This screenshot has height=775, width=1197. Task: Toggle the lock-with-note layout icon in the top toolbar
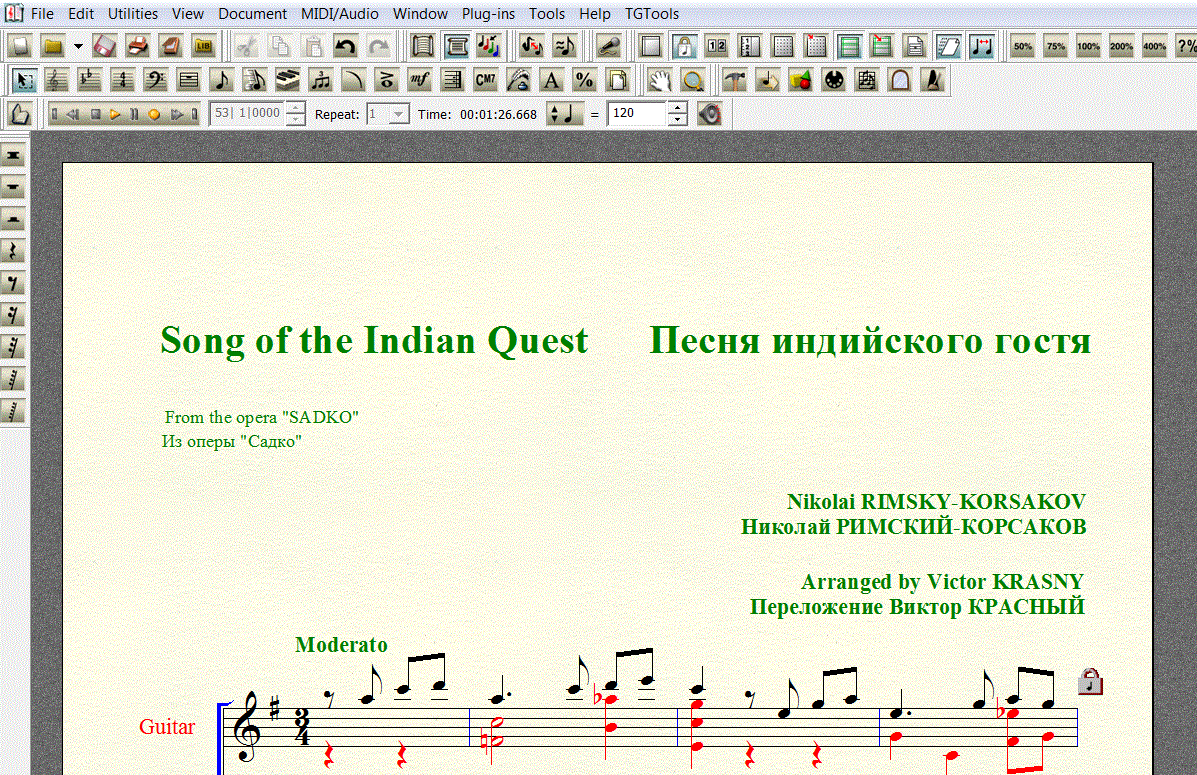point(683,47)
